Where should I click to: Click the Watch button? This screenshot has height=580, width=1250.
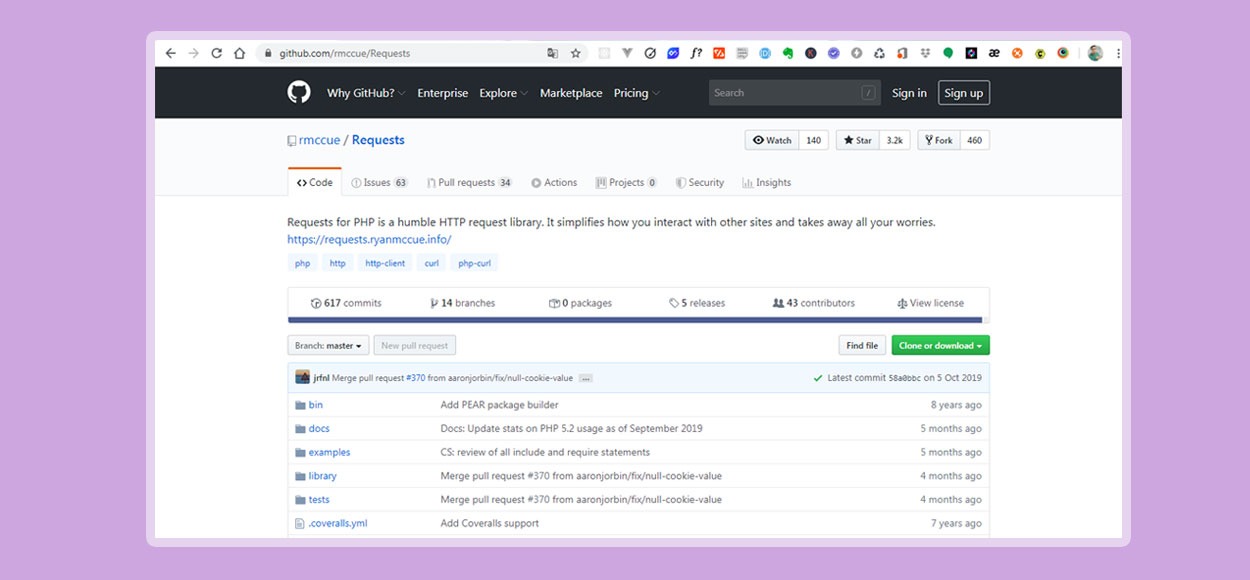tap(772, 140)
